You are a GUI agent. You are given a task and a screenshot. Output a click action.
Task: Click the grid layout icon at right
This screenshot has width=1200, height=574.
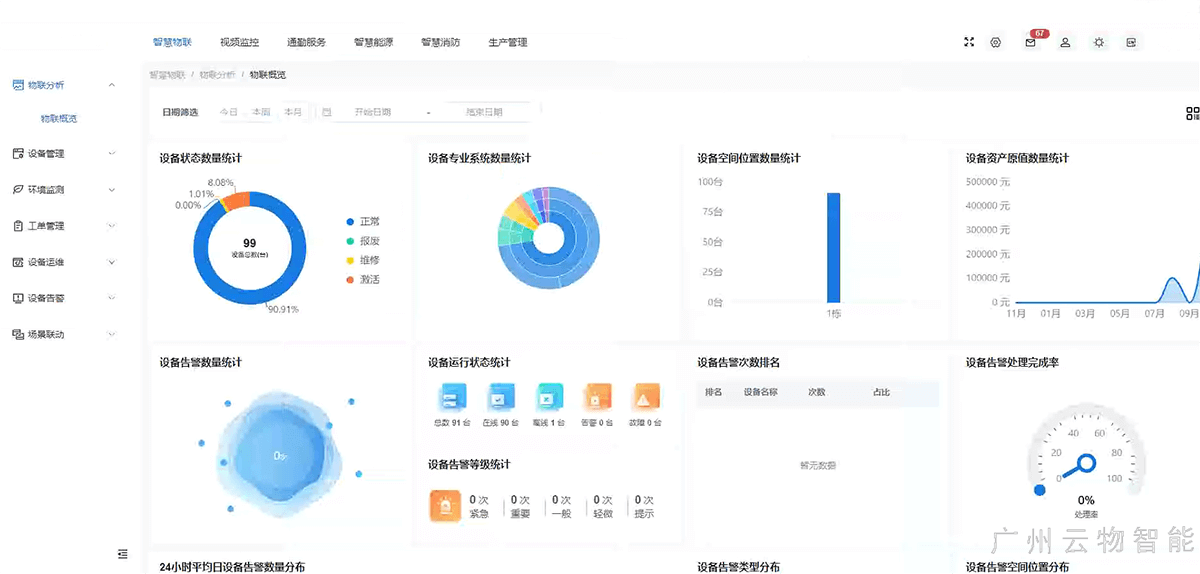(x=1192, y=114)
